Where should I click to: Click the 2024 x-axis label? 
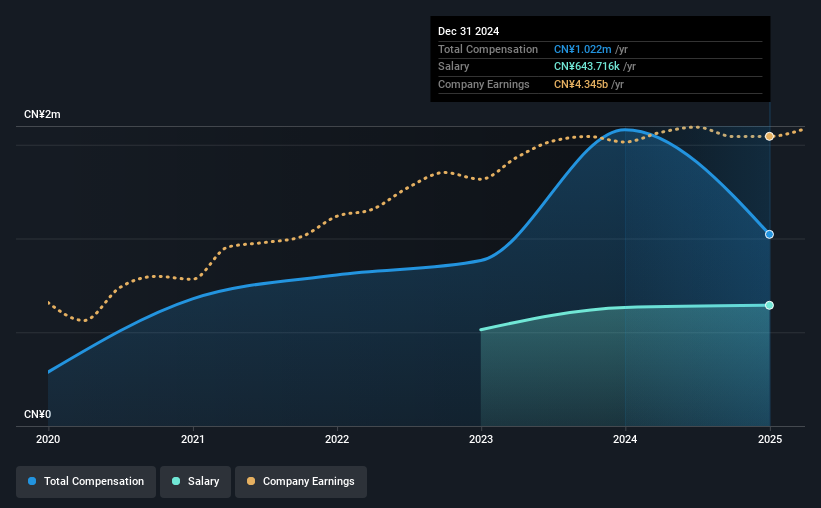[625, 439]
